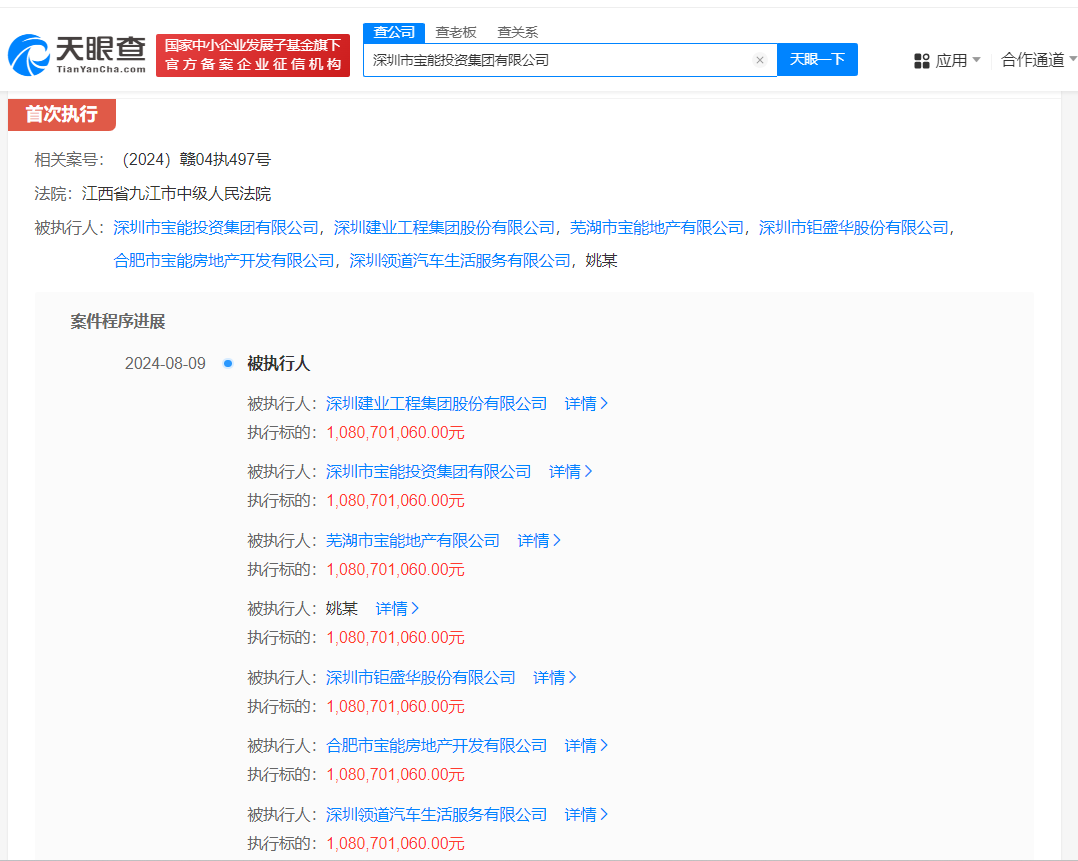This screenshot has width=1078, height=861.
Task: Select the 查公司 tab
Action: pyautogui.click(x=393, y=32)
